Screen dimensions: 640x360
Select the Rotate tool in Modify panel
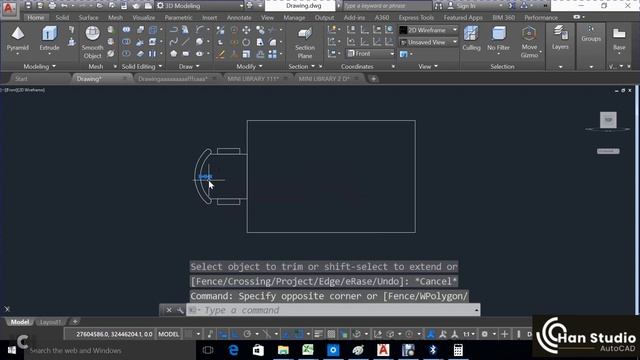pos(246,42)
